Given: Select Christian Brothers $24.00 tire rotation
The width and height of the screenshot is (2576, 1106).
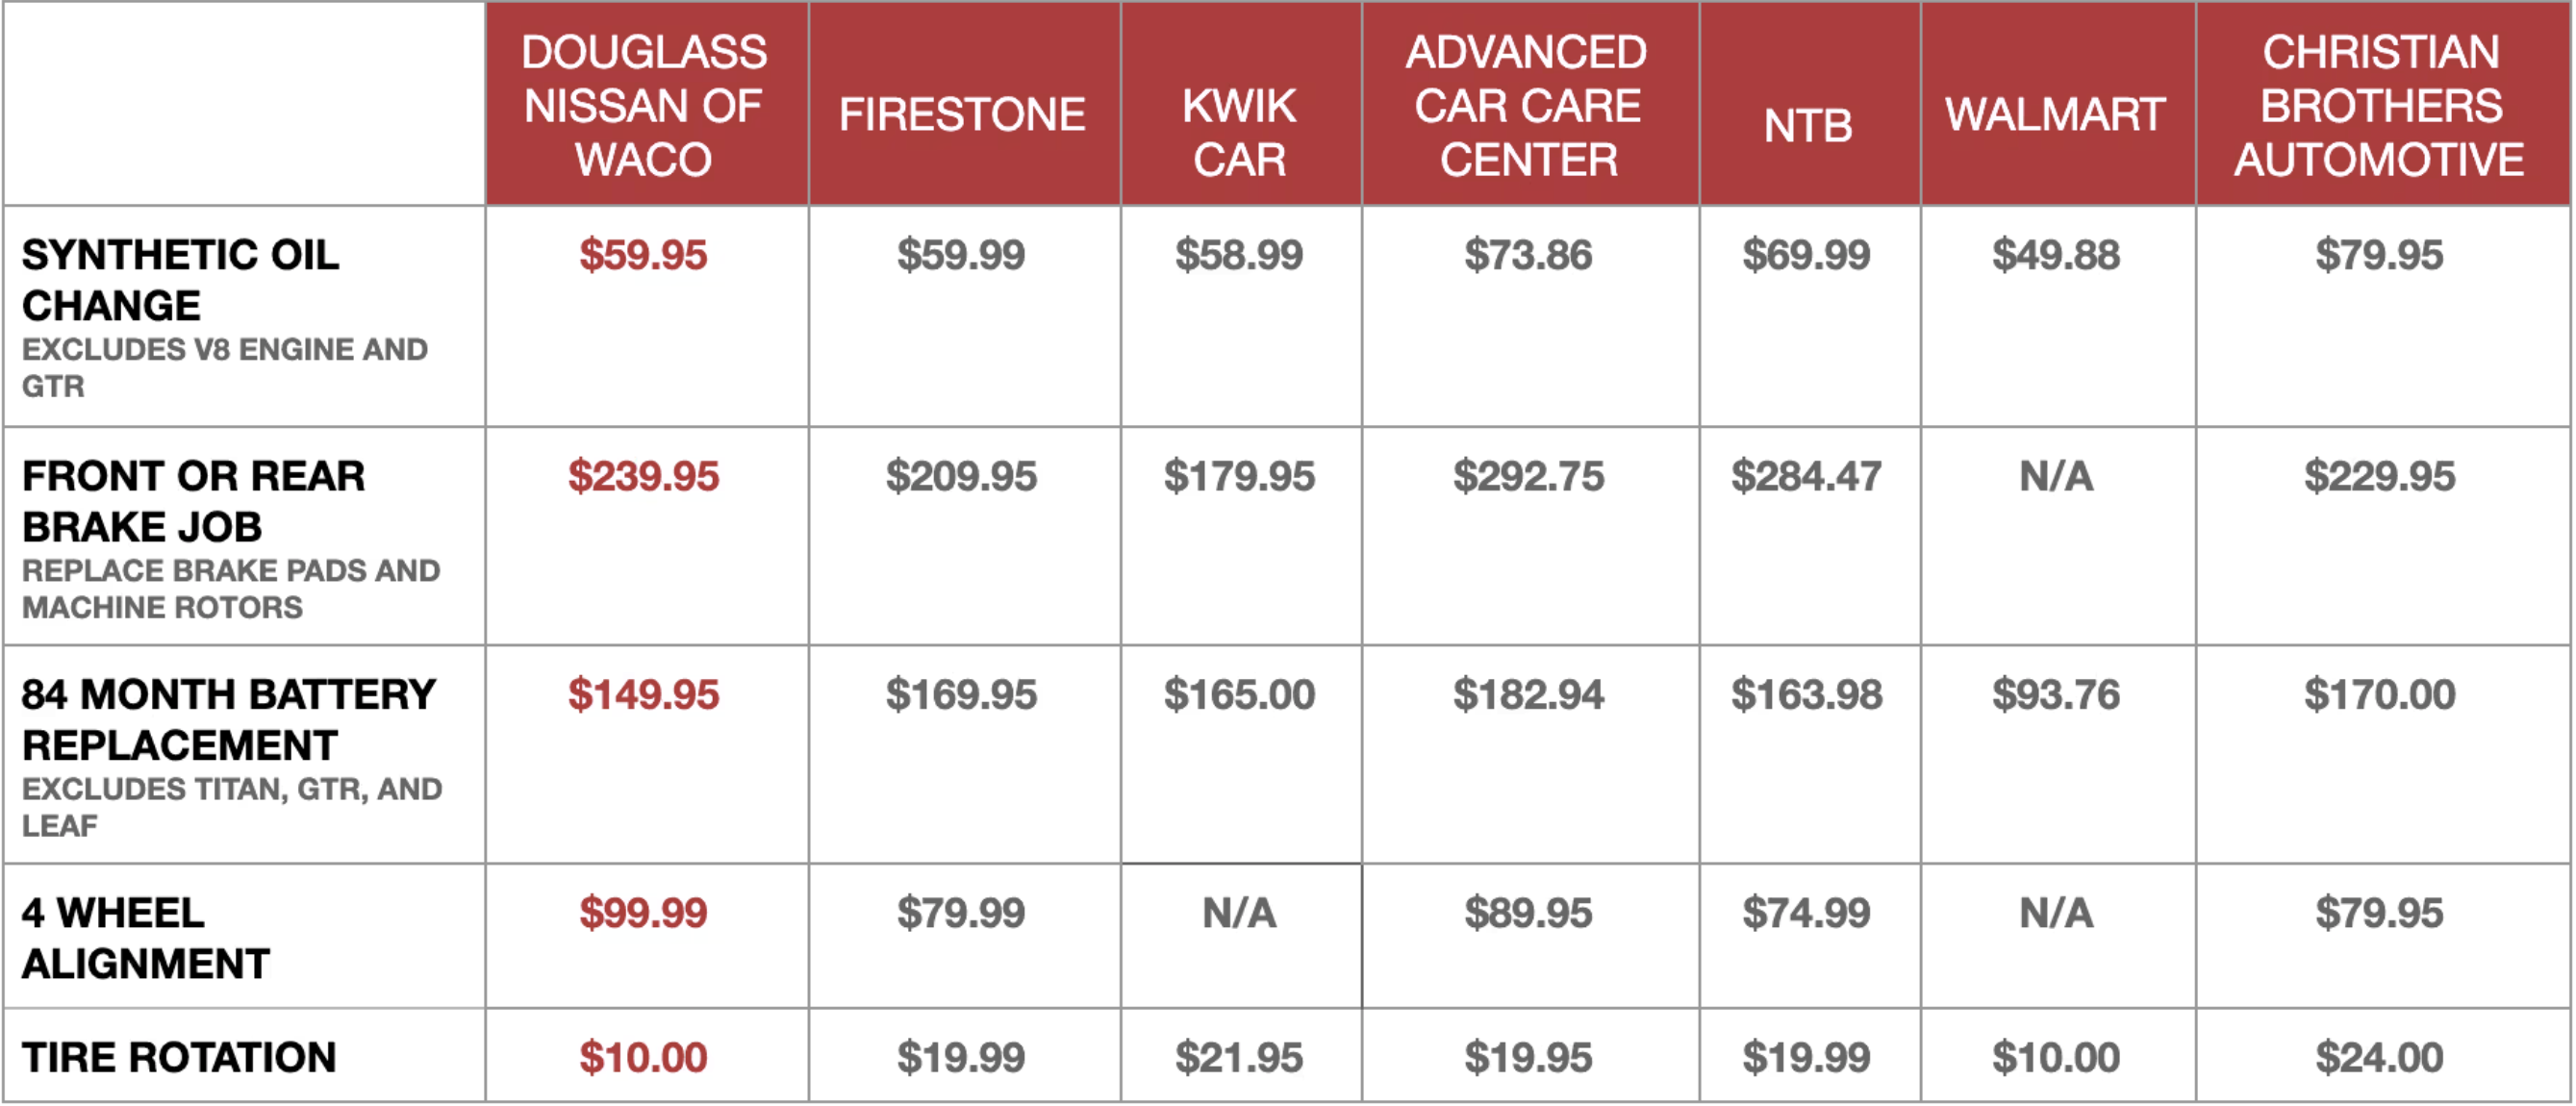Looking at the screenshot, I should [x=2379, y=1057].
